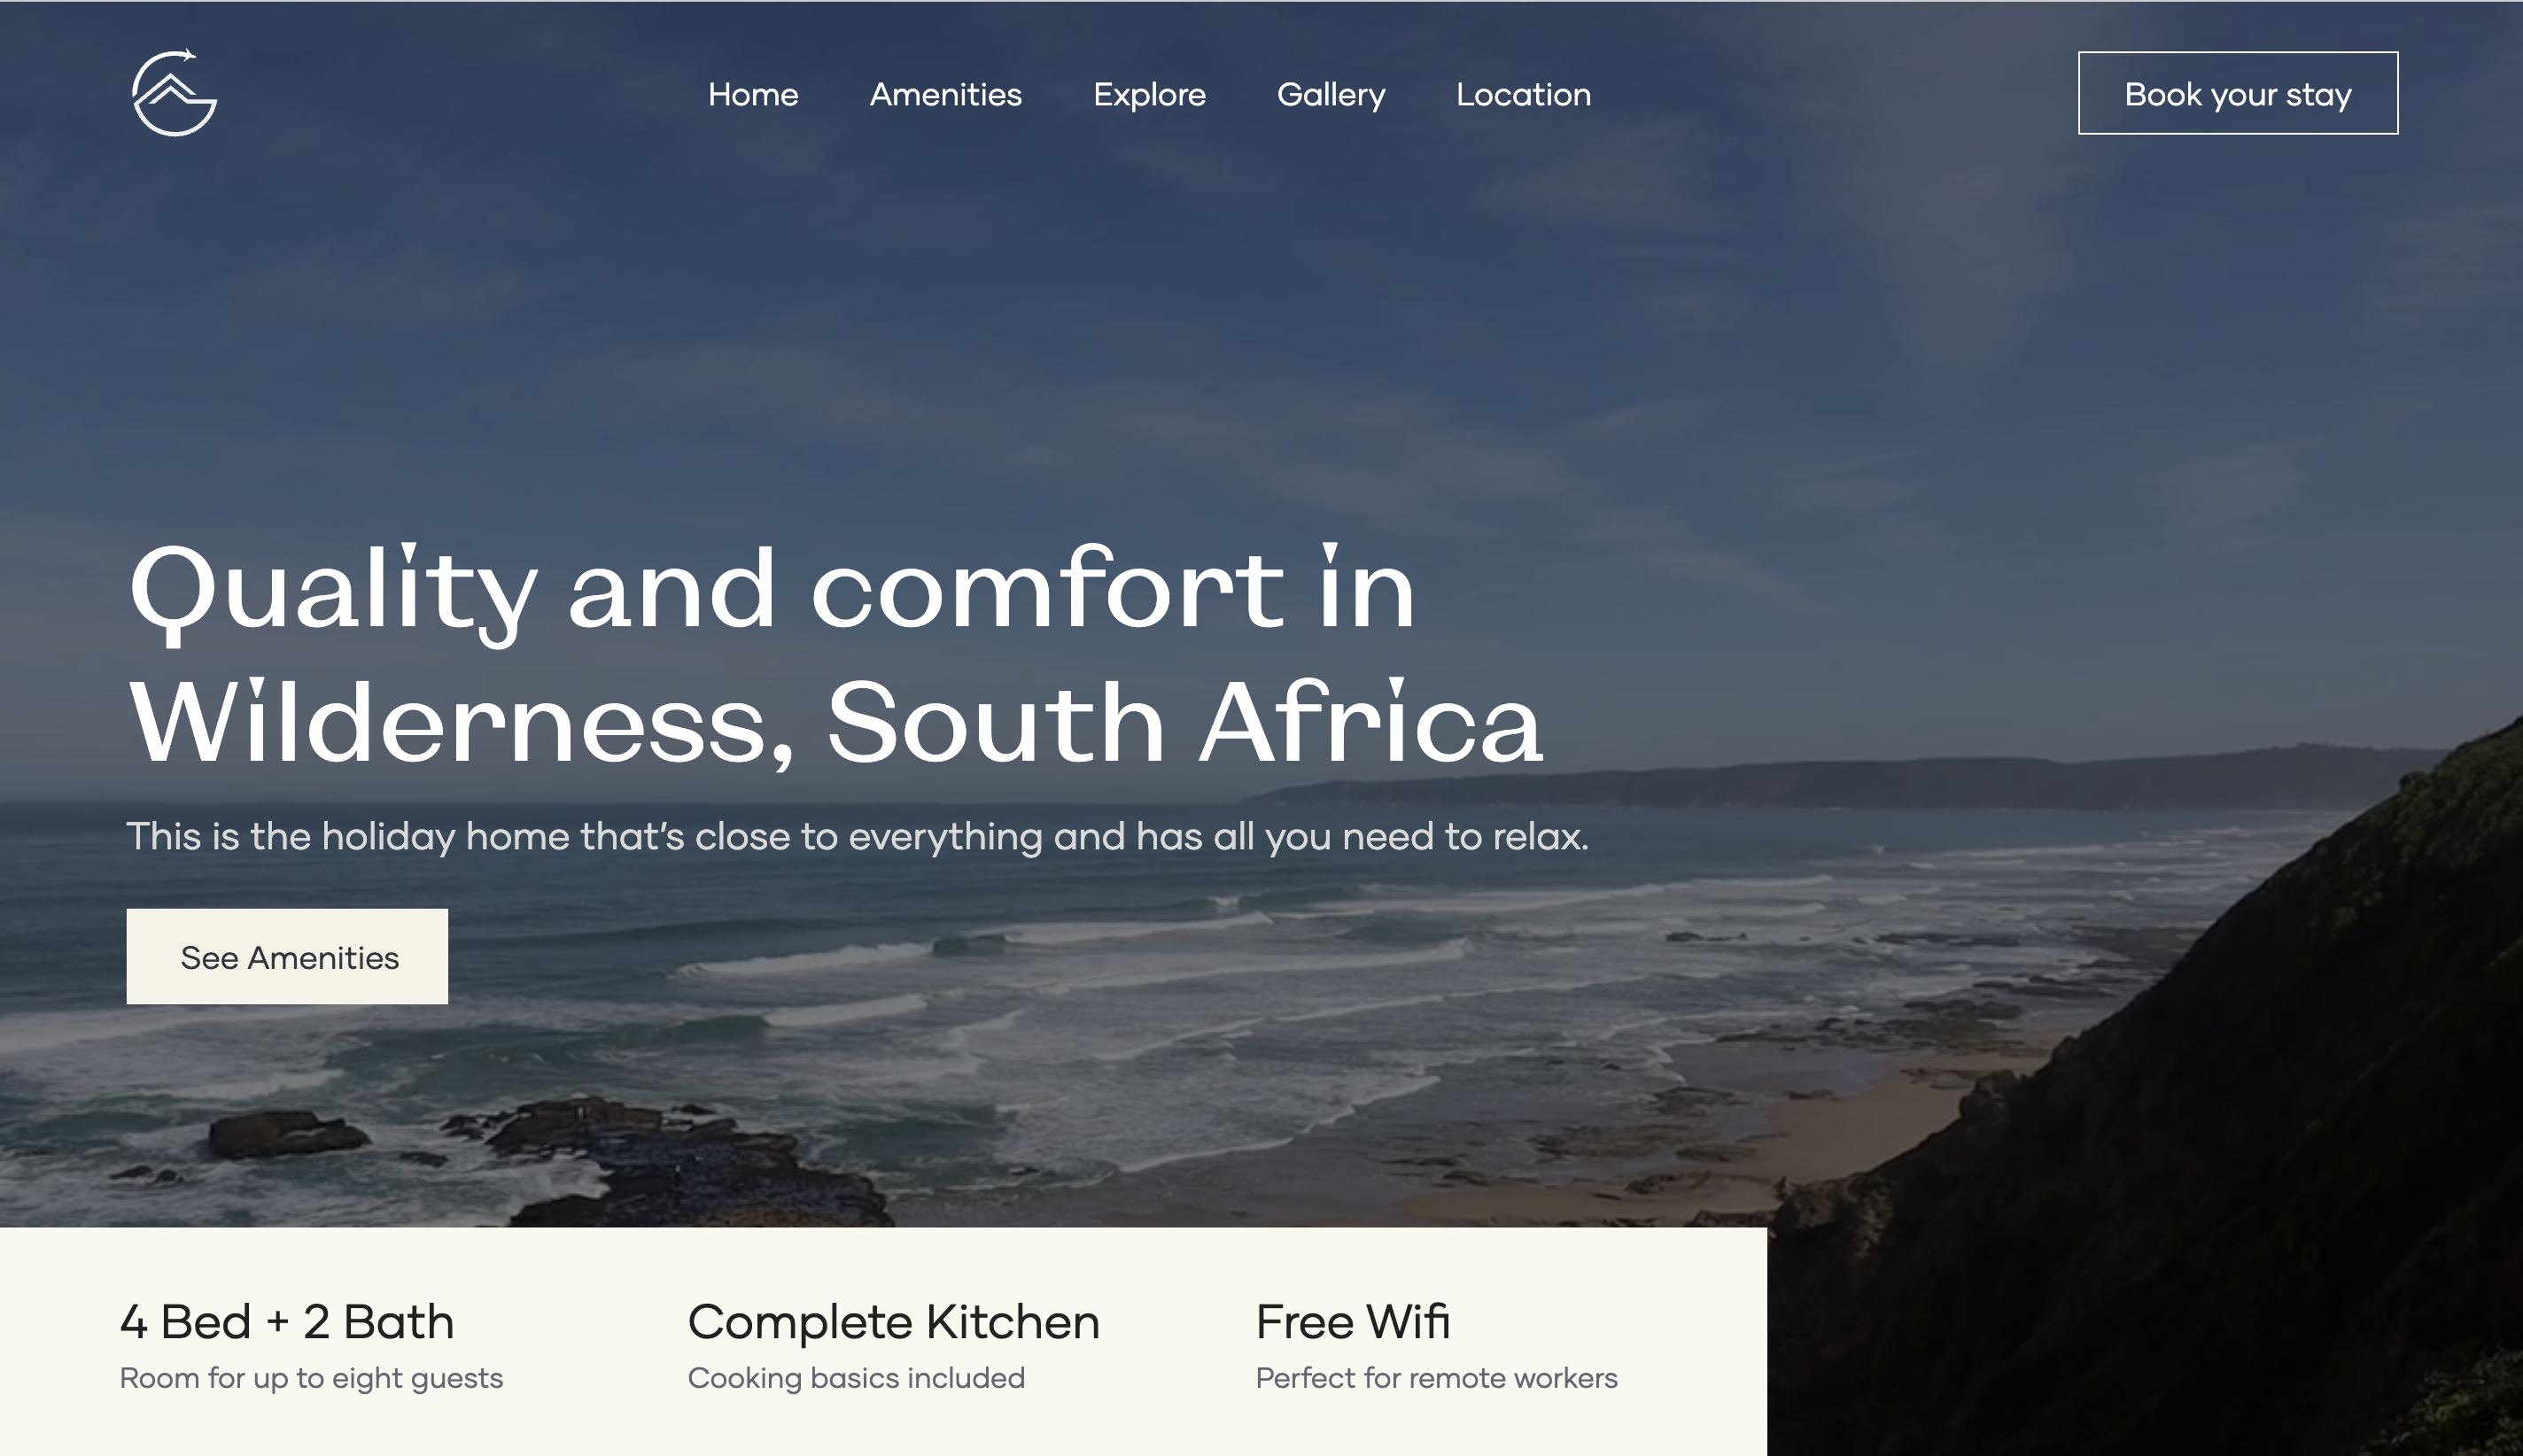The height and width of the screenshot is (1456, 2523).
Task: Select the 4 Bed + 2 Bath heading
Action: pos(287,1321)
